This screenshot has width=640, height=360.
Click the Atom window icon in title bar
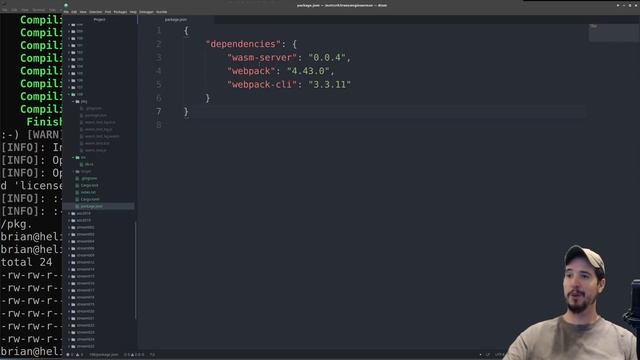(x=66, y=5)
